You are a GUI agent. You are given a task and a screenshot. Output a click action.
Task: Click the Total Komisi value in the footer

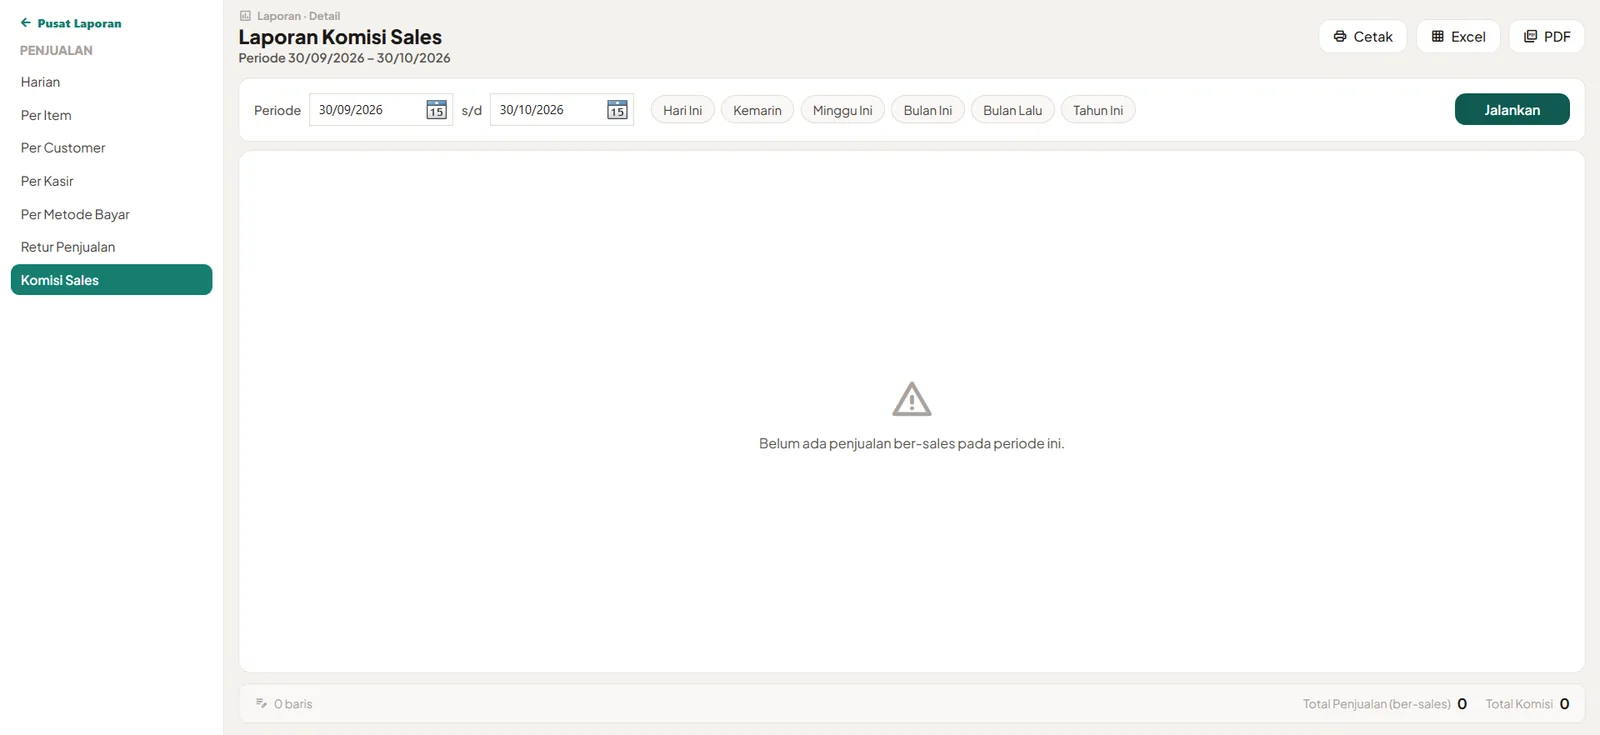pyautogui.click(x=1564, y=704)
